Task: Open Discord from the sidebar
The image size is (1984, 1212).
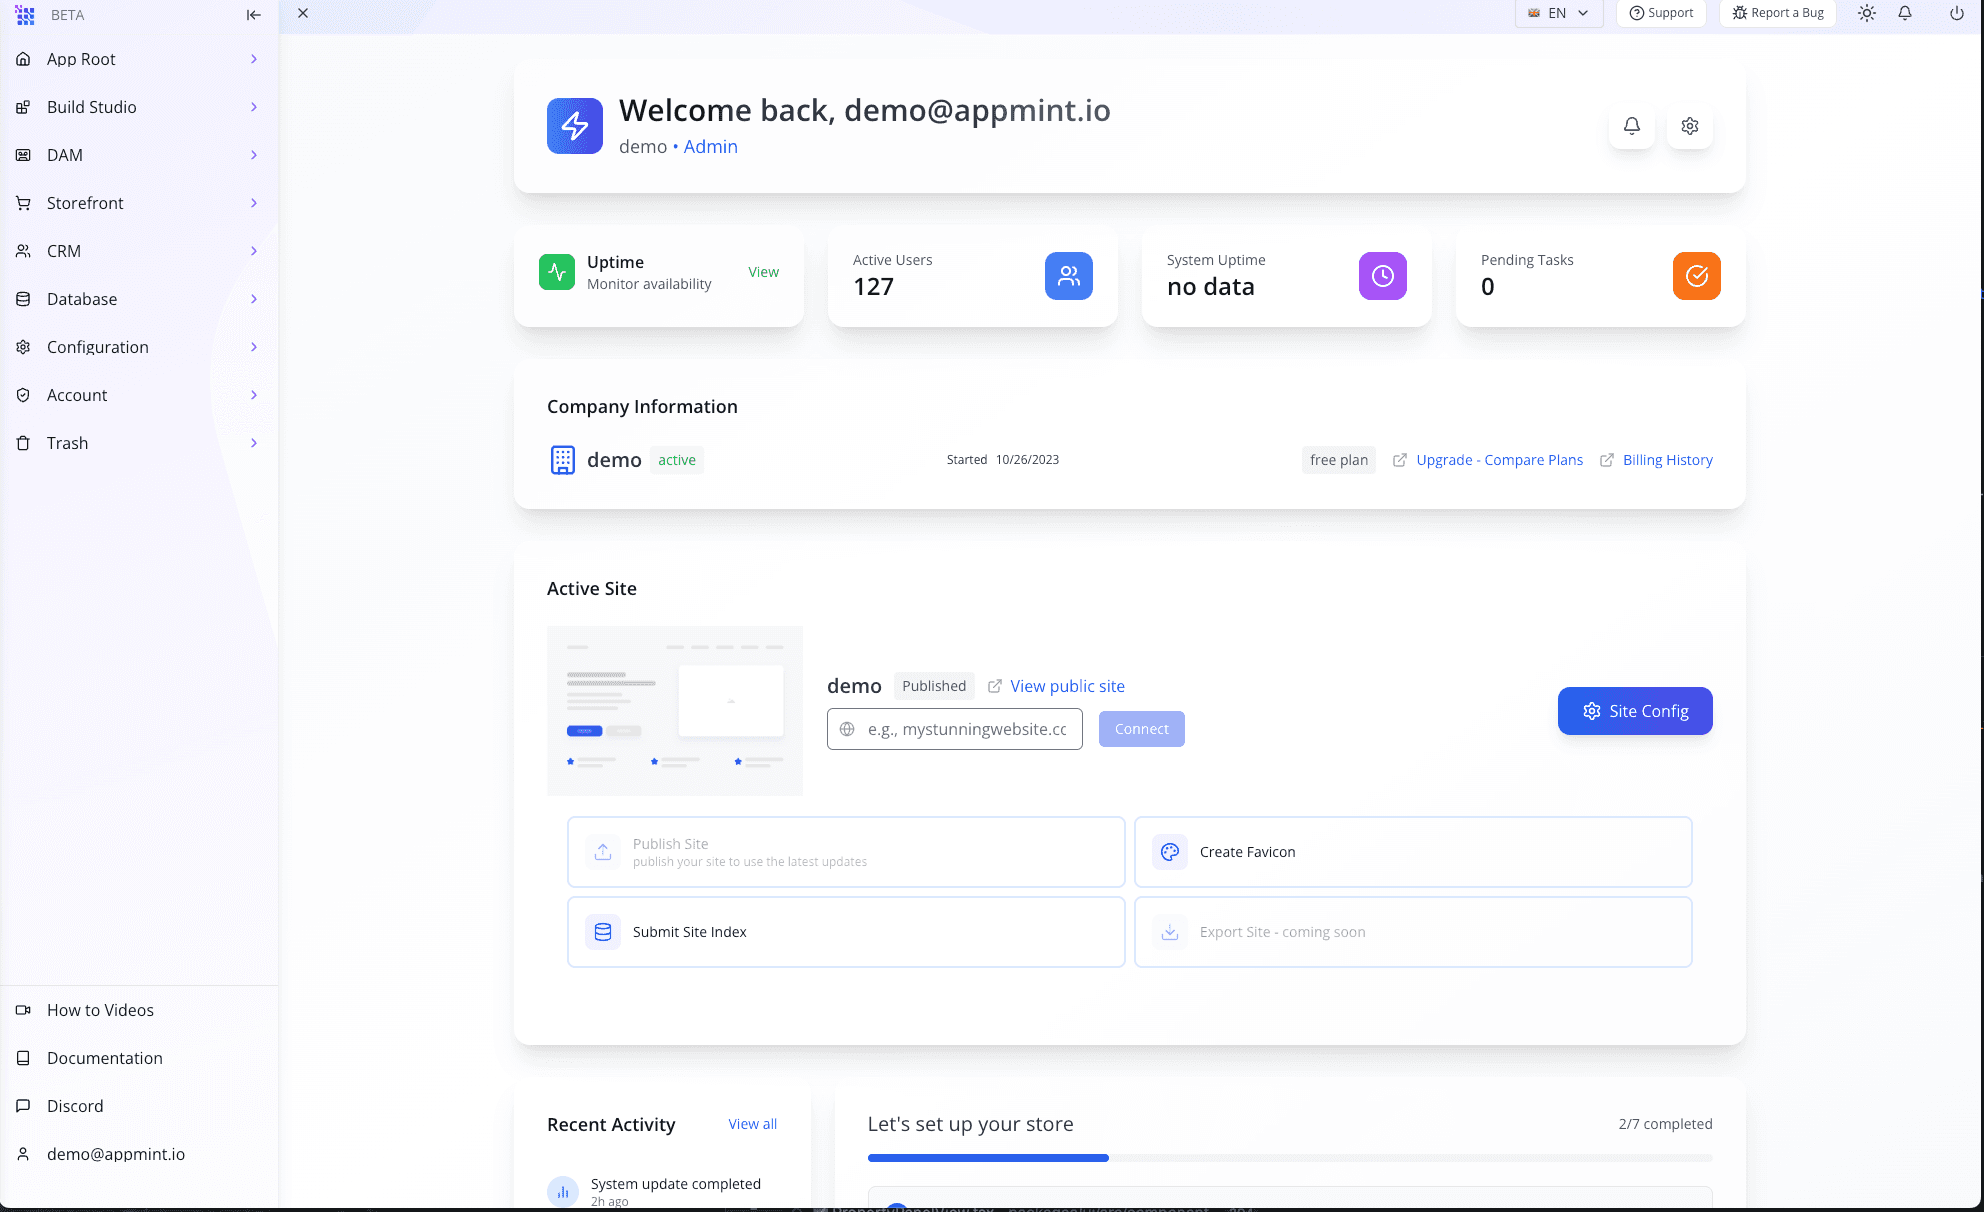Action: tap(74, 1106)
